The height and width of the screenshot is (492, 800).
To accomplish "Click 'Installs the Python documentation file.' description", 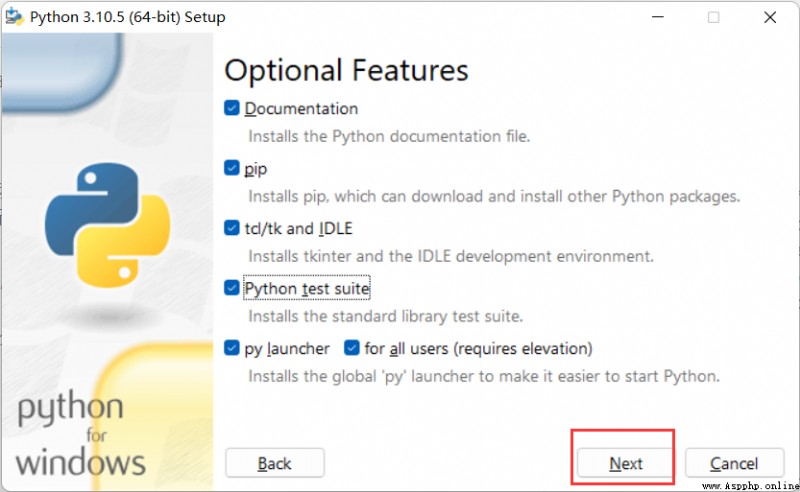I will click(389, 136).
